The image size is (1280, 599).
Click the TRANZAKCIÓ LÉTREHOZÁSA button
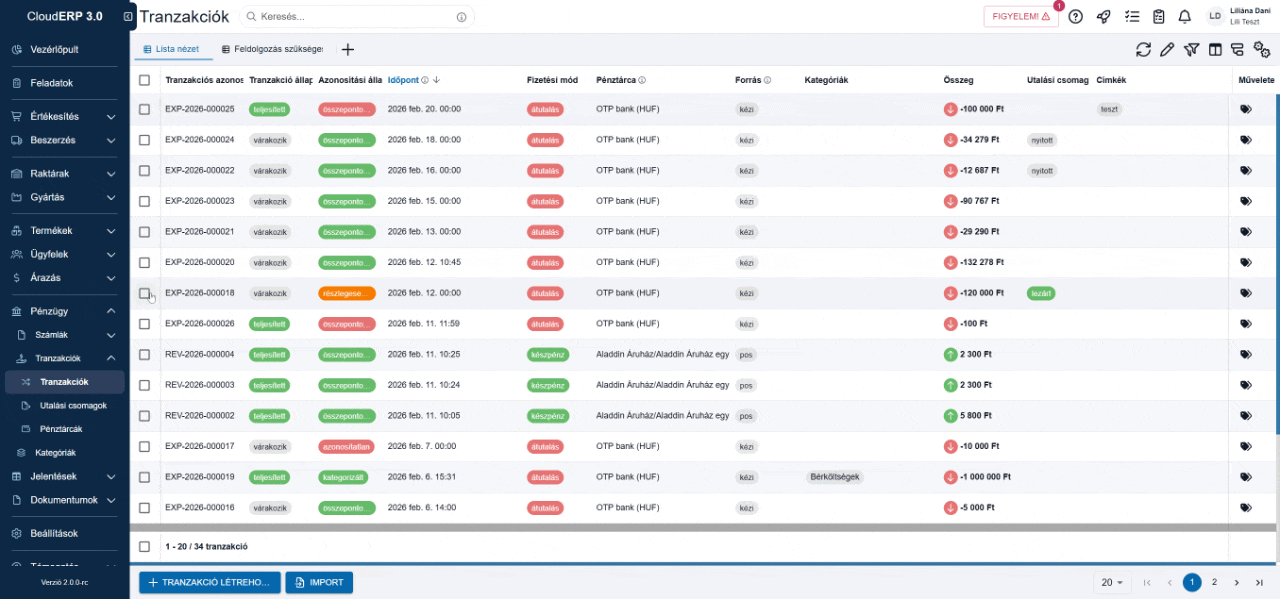(x=209, y=582)
